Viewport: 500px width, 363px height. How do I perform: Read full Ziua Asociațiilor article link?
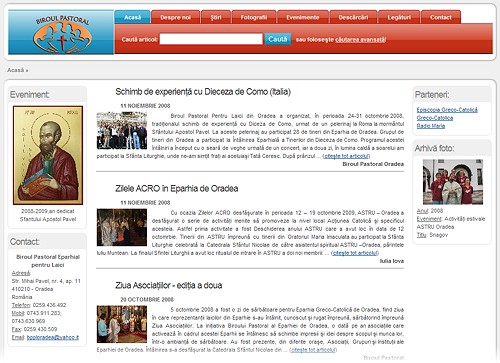[x=313, y=350]
